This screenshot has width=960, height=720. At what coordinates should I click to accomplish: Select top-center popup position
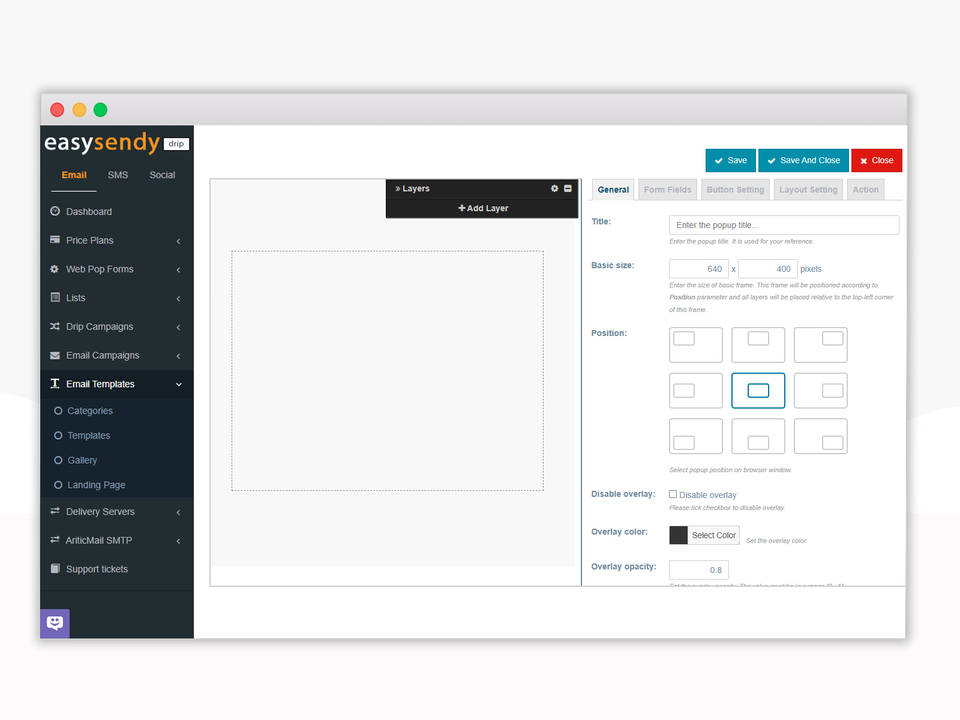click(758, 345)
